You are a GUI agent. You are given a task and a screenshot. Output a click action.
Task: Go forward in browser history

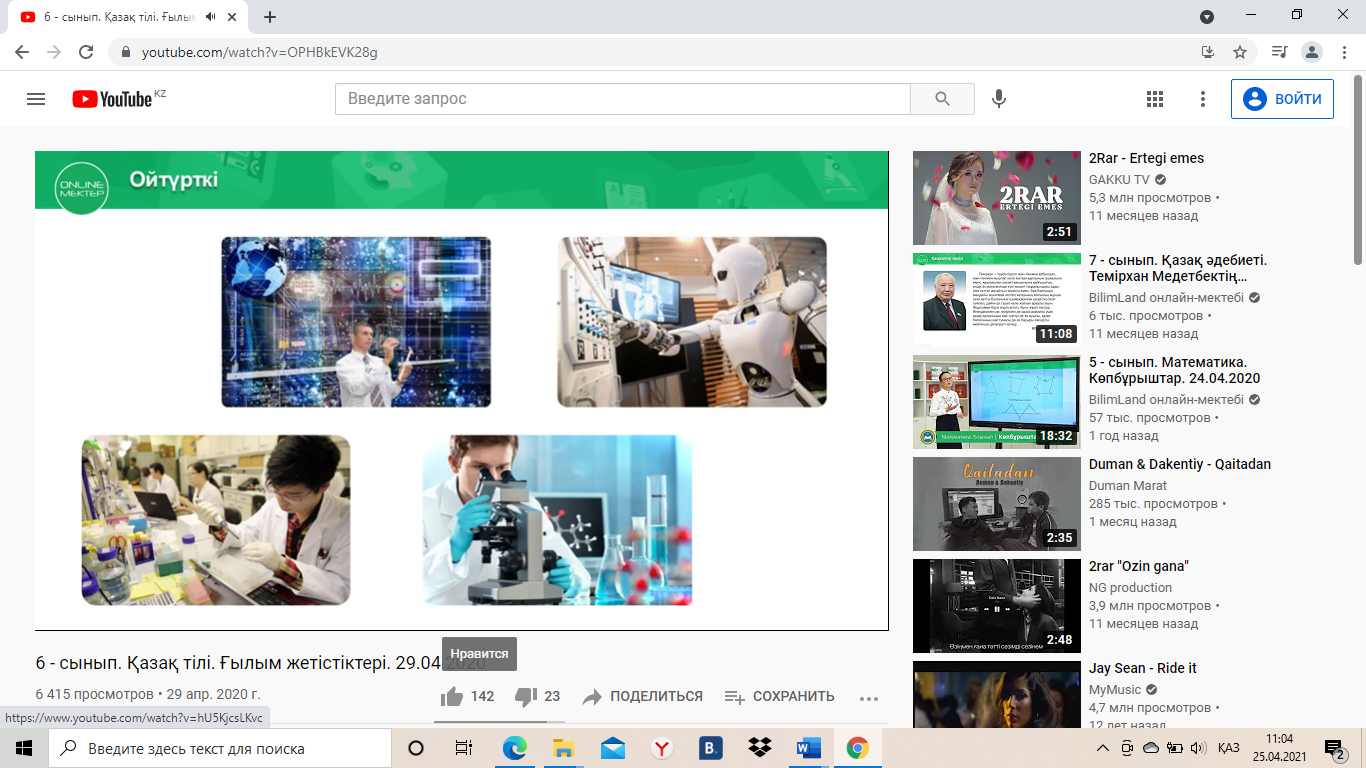click(54, 52)
